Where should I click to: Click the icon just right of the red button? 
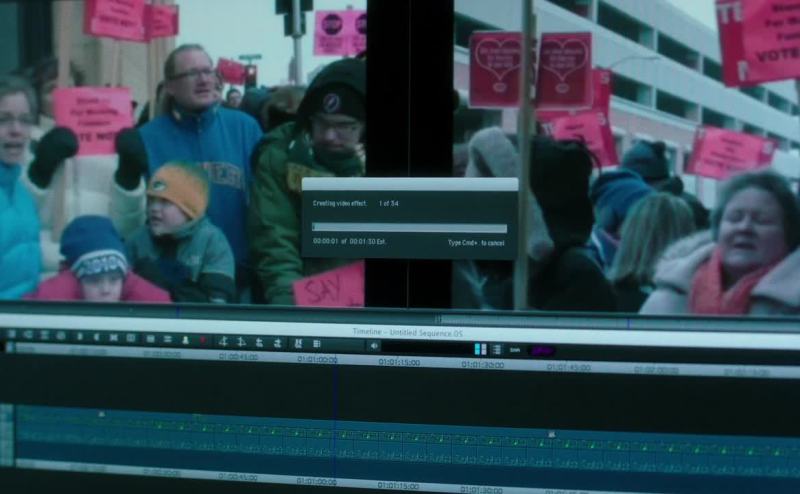(223, 341)
